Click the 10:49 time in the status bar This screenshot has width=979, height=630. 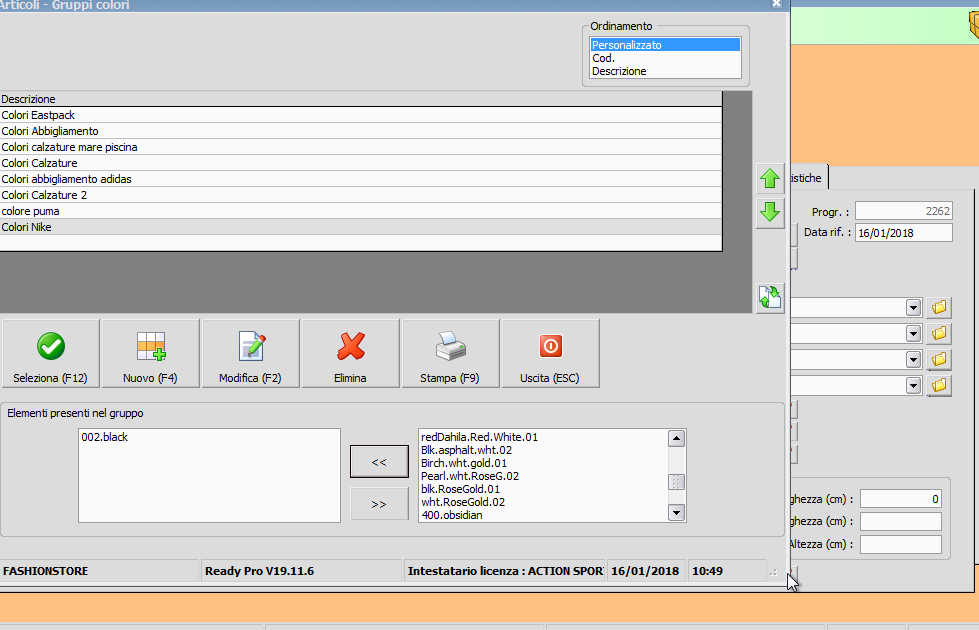click(727, 571)
